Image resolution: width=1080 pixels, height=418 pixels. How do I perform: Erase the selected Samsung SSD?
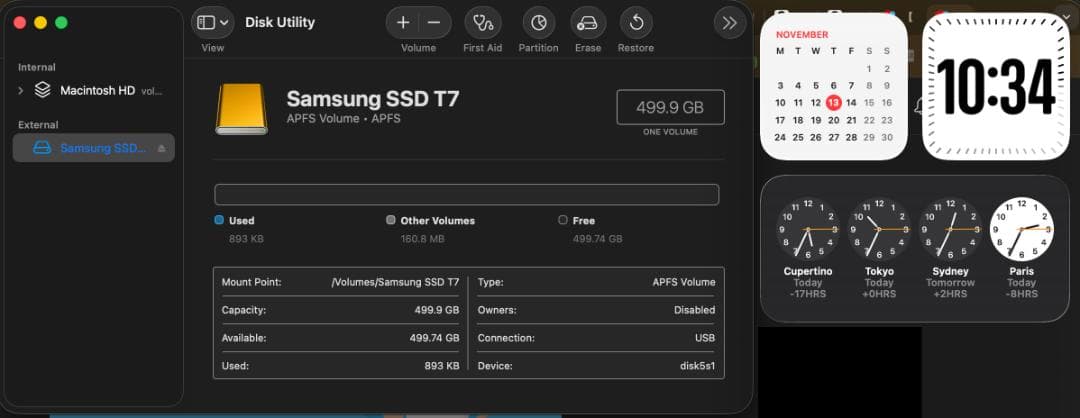(x=588, y=23)
